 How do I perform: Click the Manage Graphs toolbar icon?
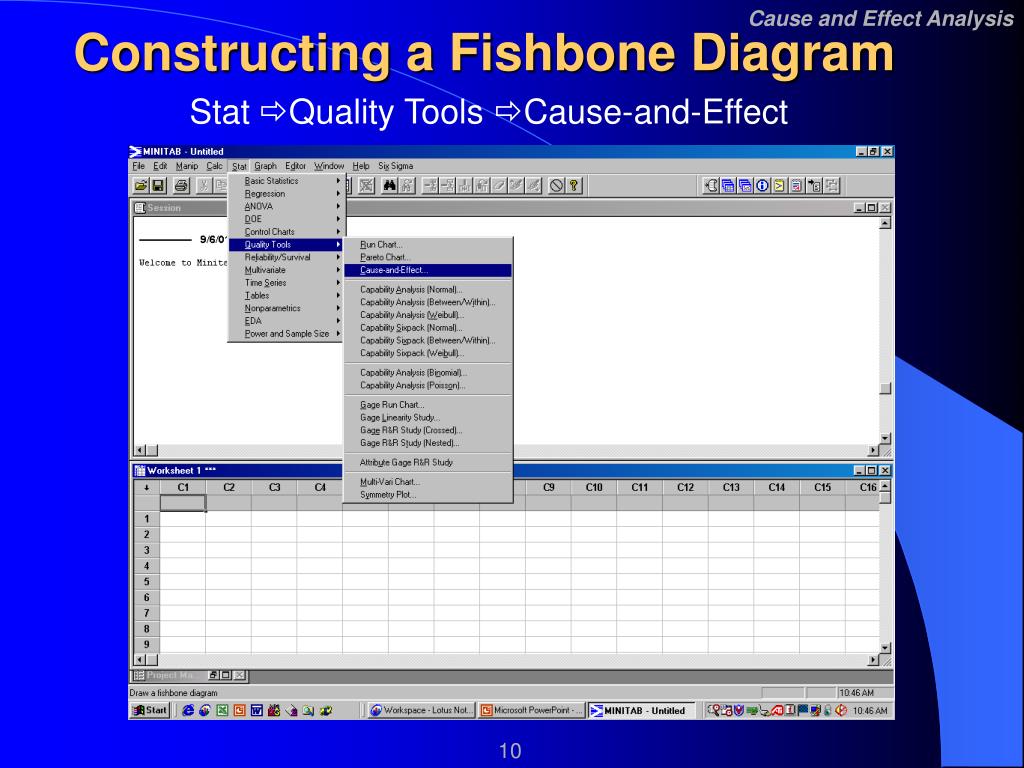point(745,185)
